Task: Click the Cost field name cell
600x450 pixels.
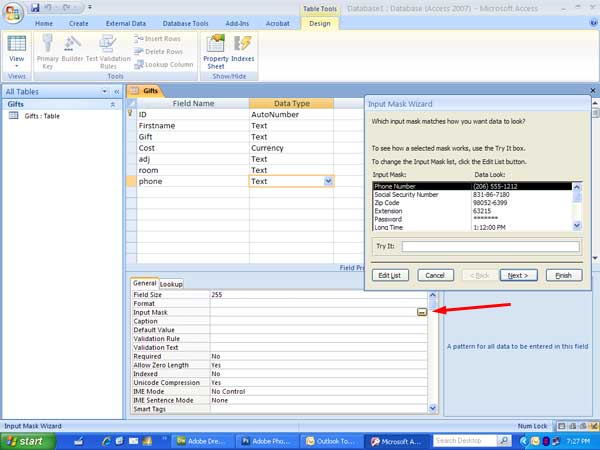Action: point(193,148)
